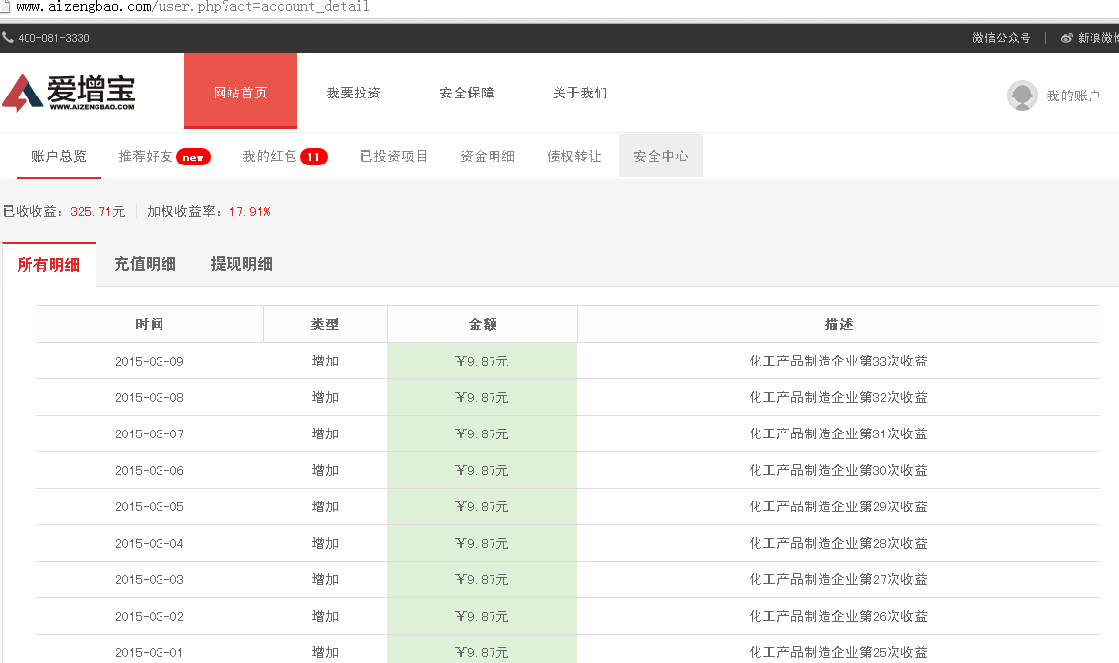Click the 我的账户 link
Image resolution: width=1119 pixels, height=663 pixels.
tap(1072, 96)
